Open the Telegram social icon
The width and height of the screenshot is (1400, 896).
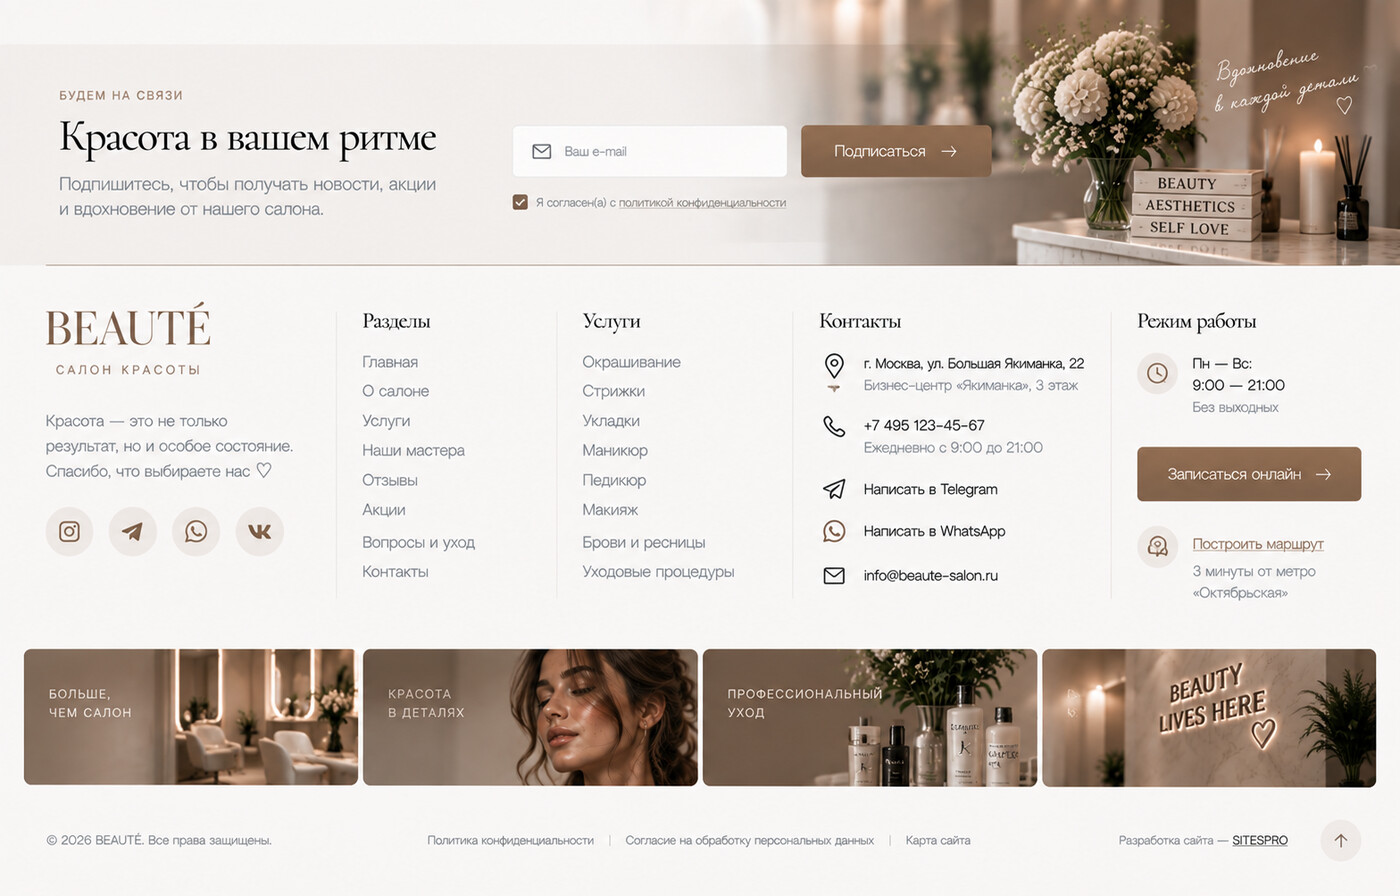click(132, 531)
